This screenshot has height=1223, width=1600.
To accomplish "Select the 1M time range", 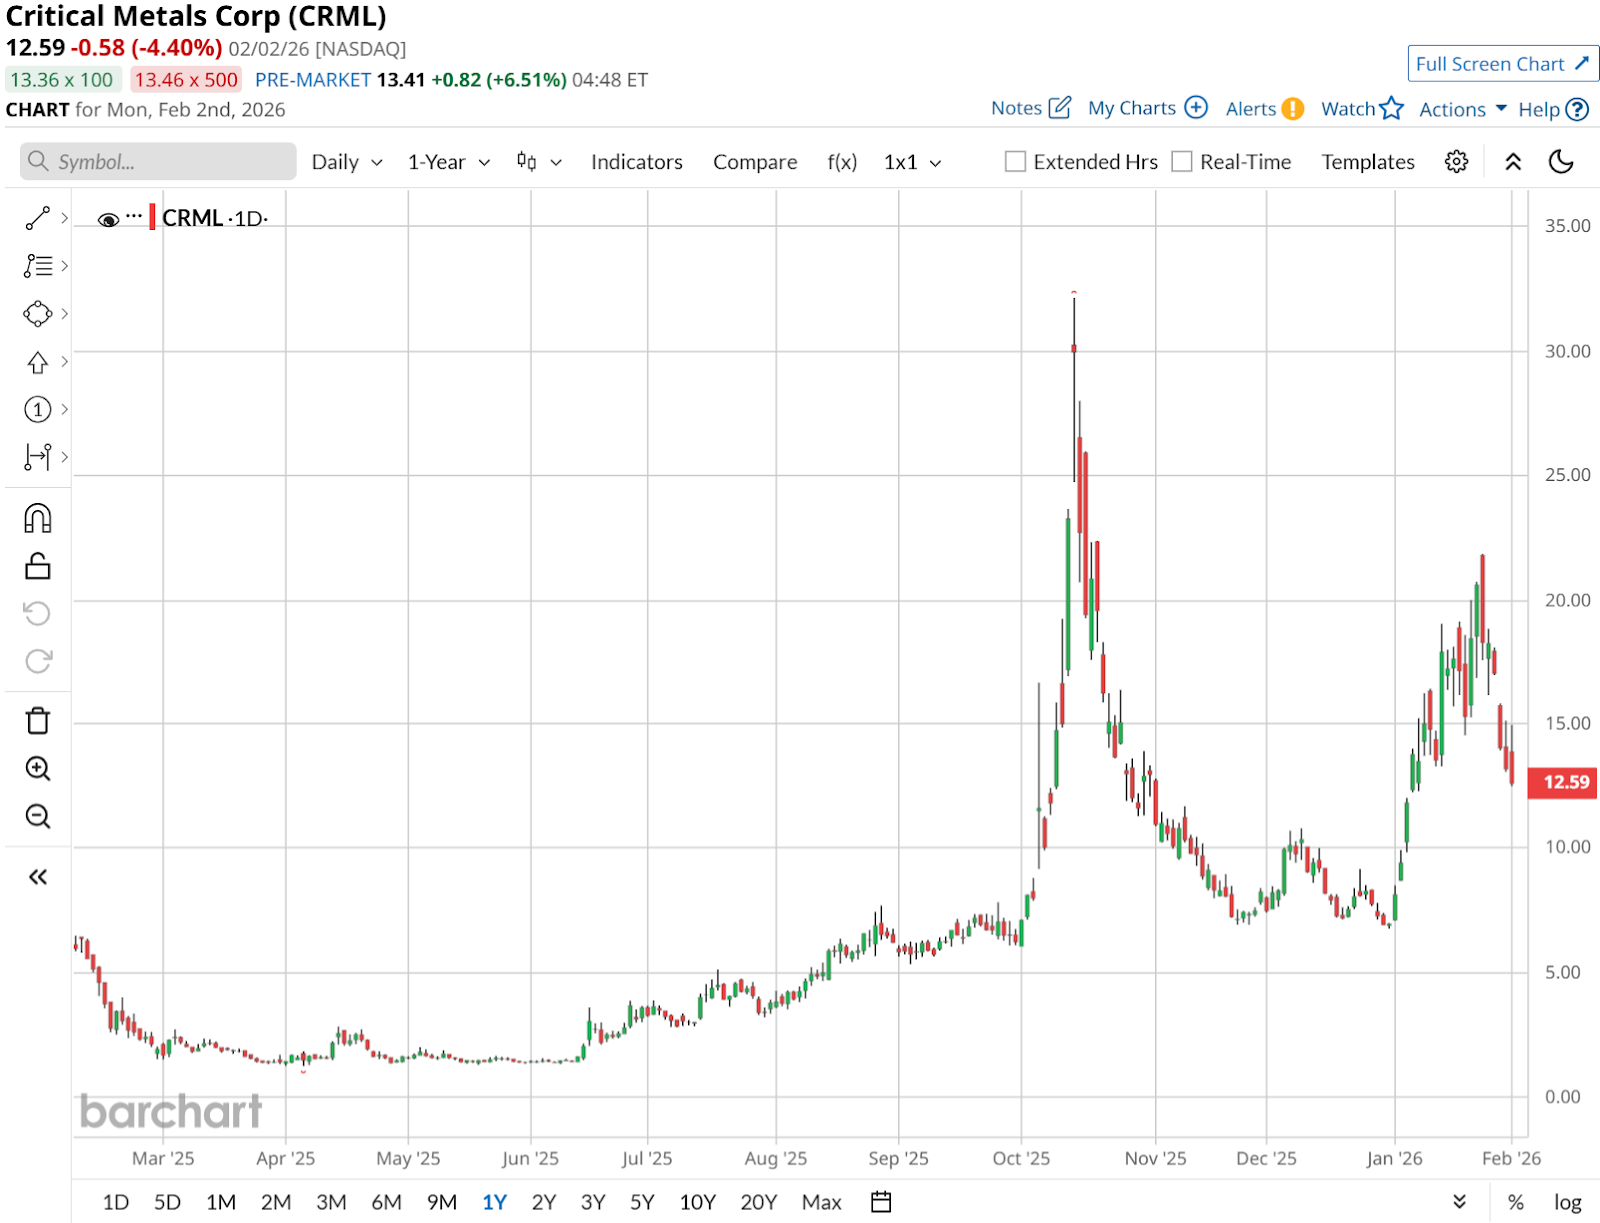I will [221, 1202].
